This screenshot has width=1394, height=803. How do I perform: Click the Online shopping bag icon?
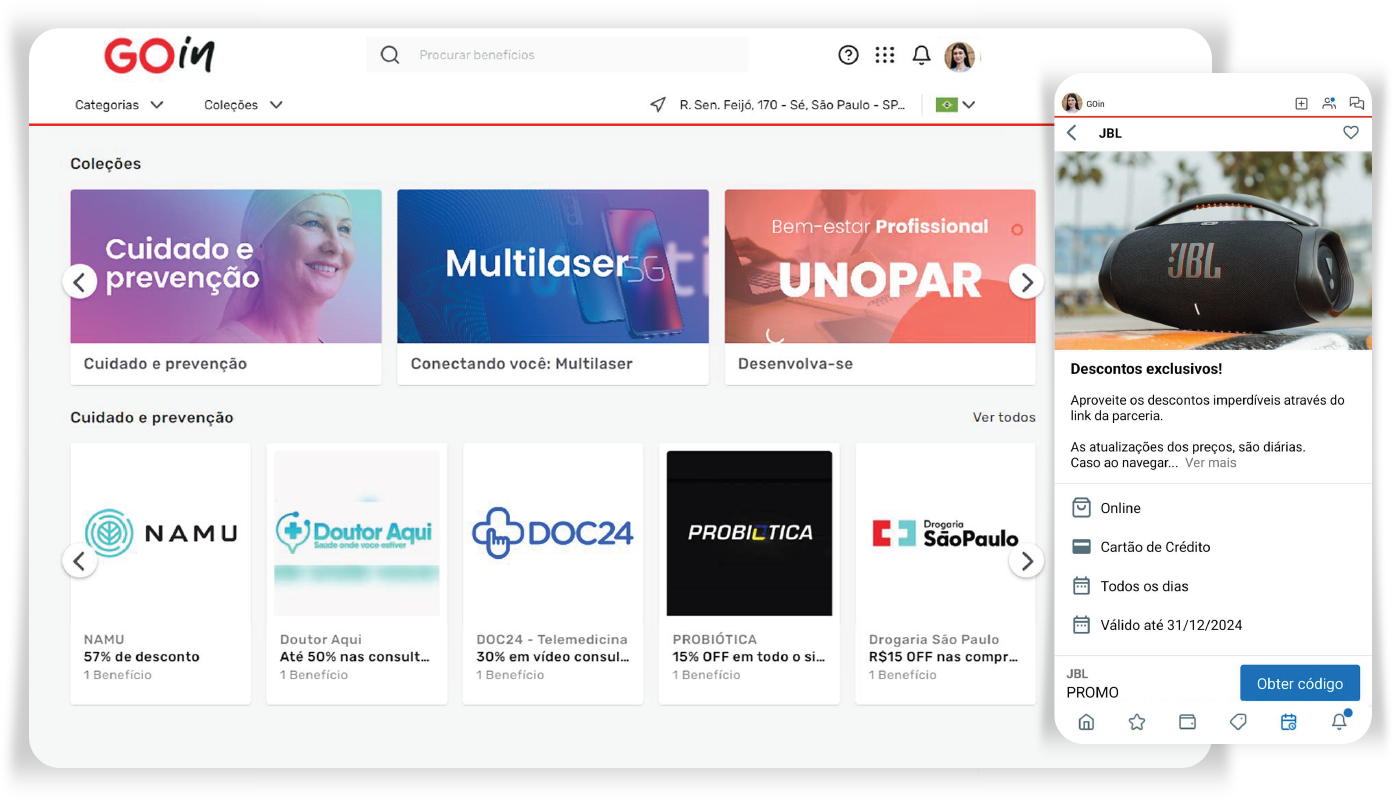(1081, 508)
